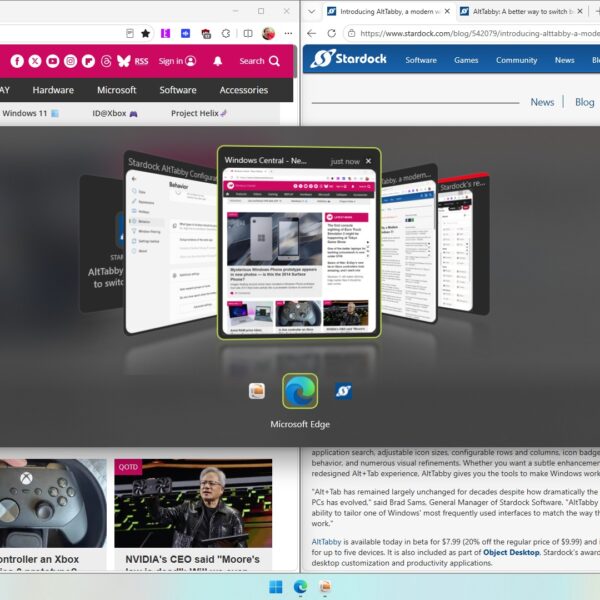Click the reader view icon in address bar
Image resolution: width=600 pixels, height=600 pixels.
[130, 34]
